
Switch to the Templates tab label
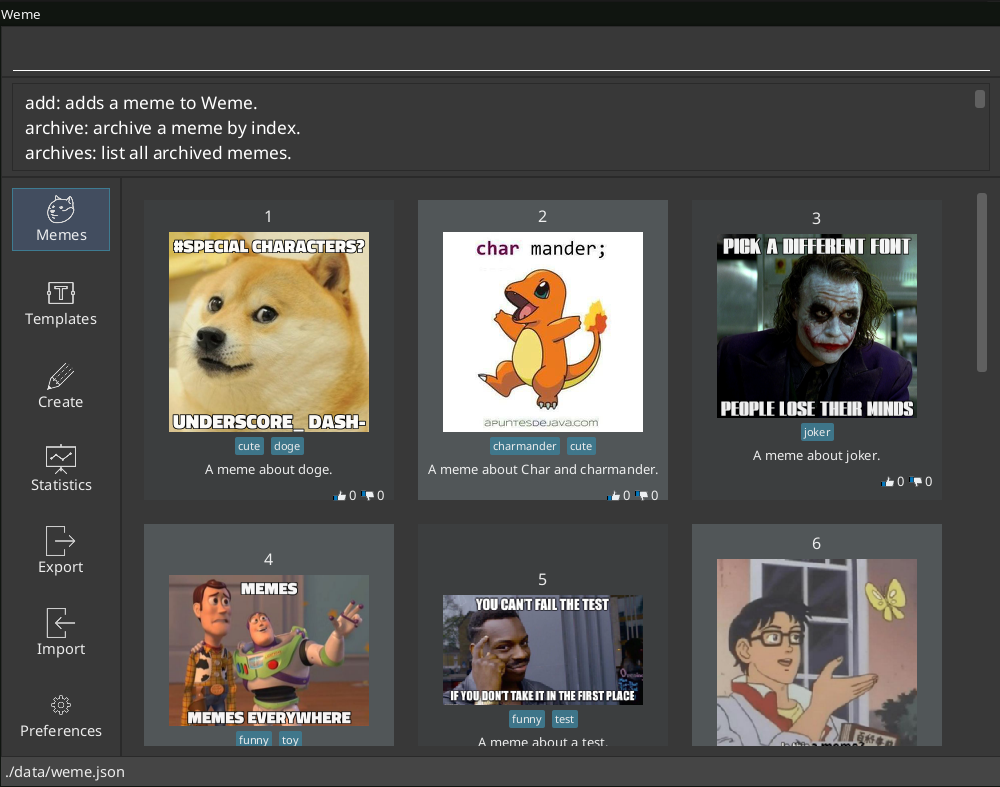pyautogui.click(x=61, y=318)
